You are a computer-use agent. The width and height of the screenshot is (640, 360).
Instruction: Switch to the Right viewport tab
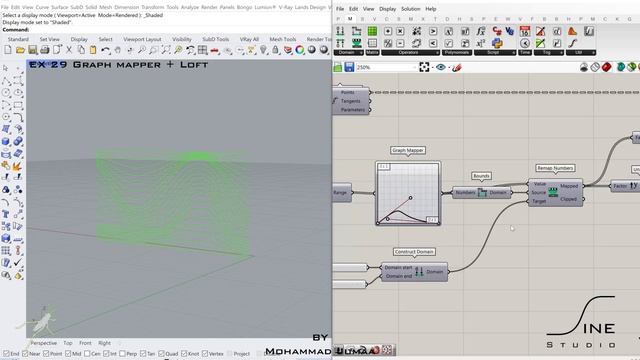(x=104, y=343)
